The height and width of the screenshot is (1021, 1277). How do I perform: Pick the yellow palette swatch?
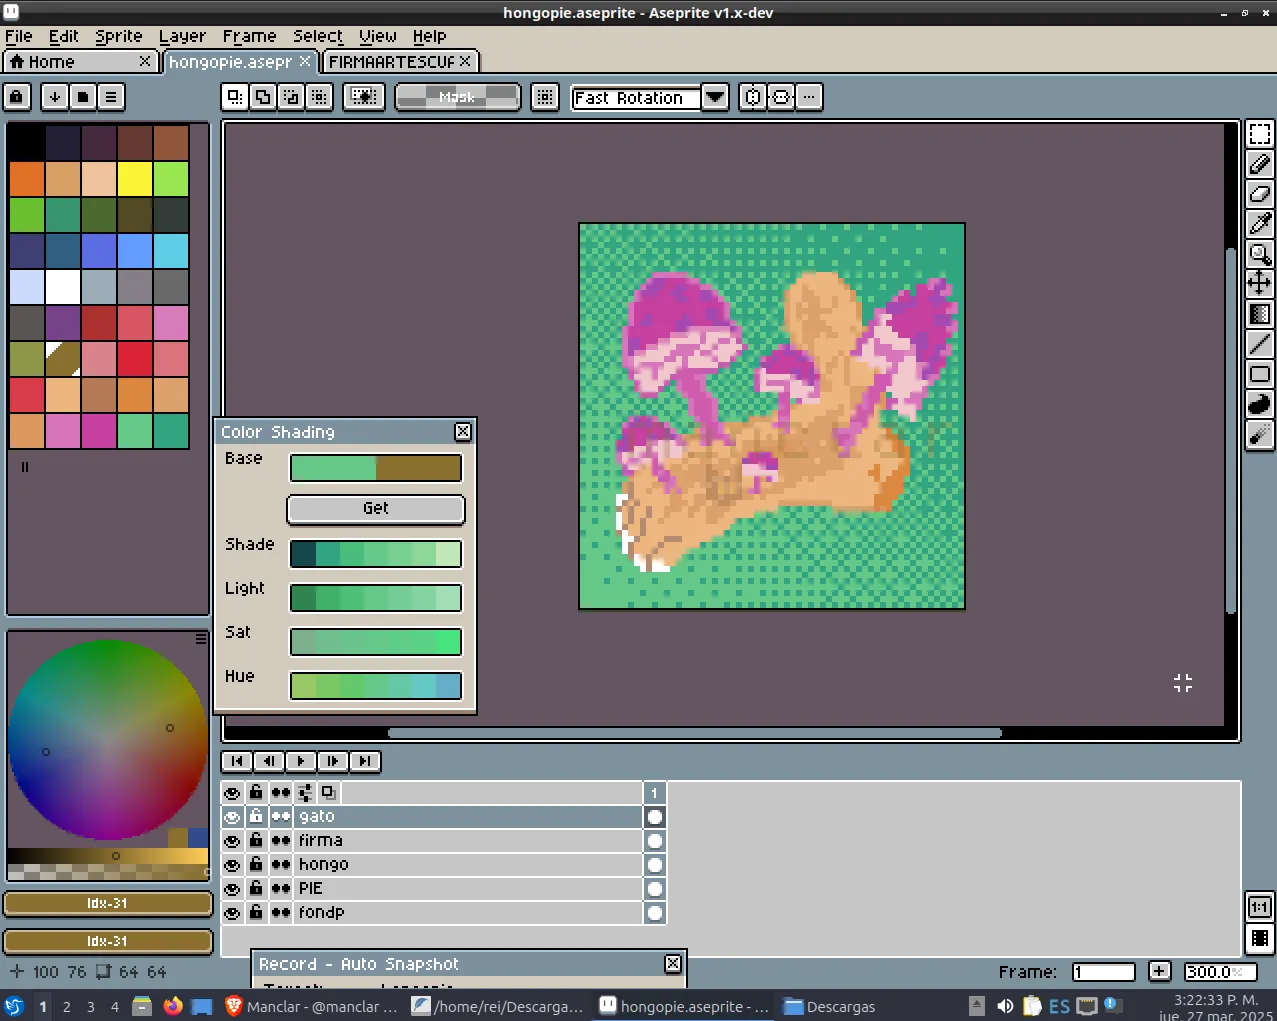click(135, 179)
